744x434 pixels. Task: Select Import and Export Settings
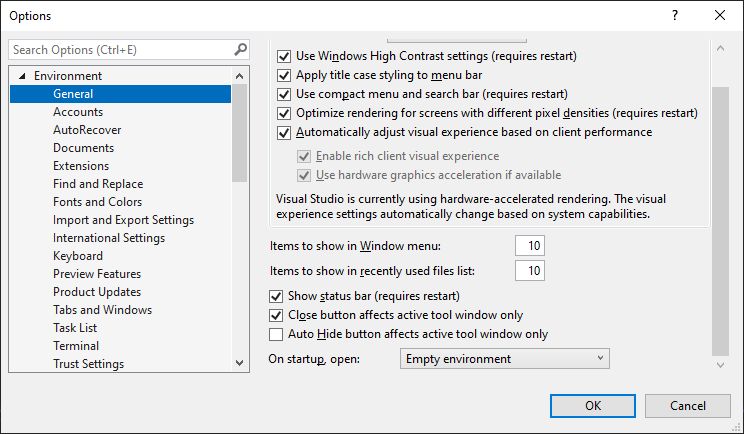[x=123, y=220]
